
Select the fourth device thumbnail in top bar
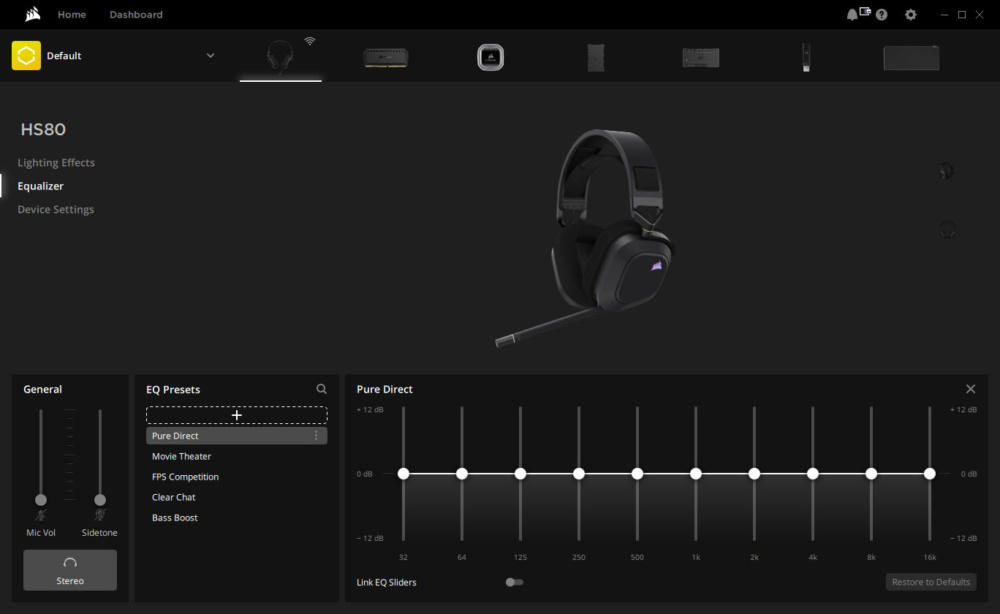coord(596,57)
